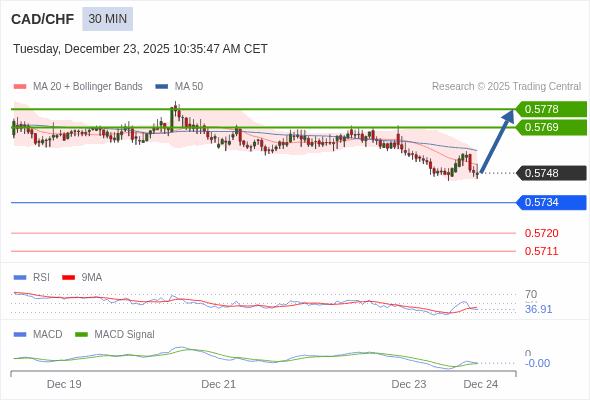Screen dimensions: 590x400
Task: Click the 0.5748 current price tag
Action: (x=551, y=173)
